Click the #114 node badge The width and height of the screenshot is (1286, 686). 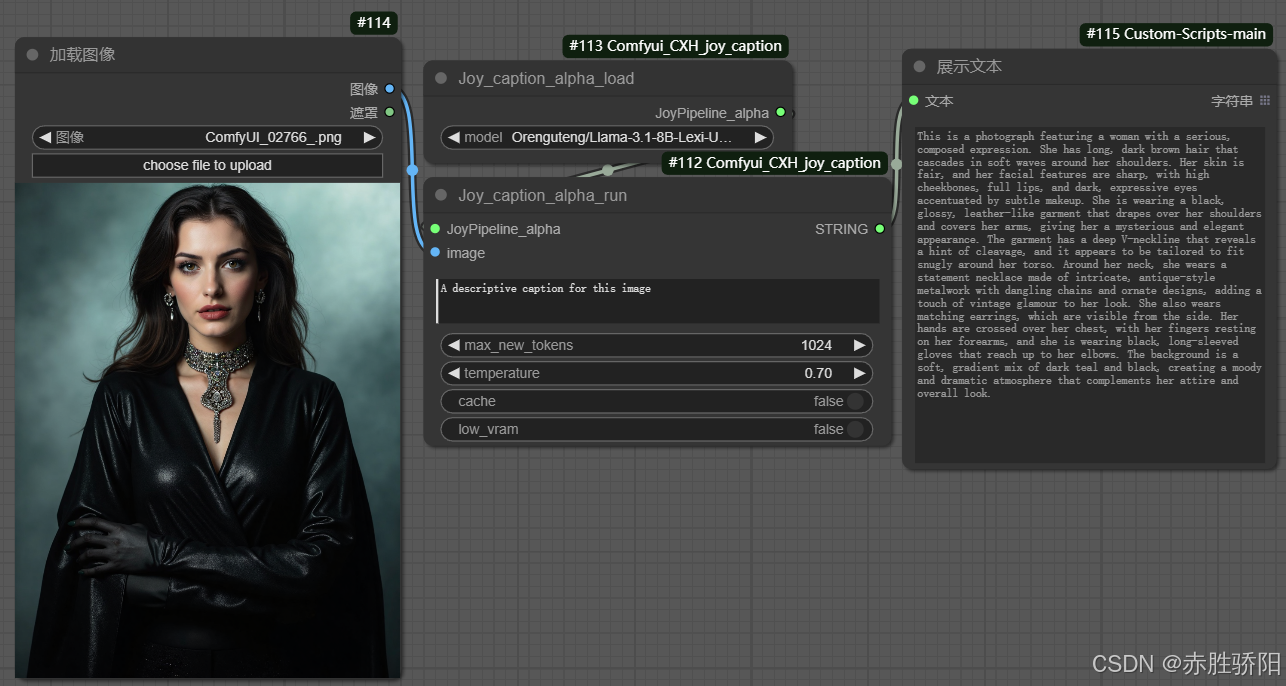click(x=374, y=22)
